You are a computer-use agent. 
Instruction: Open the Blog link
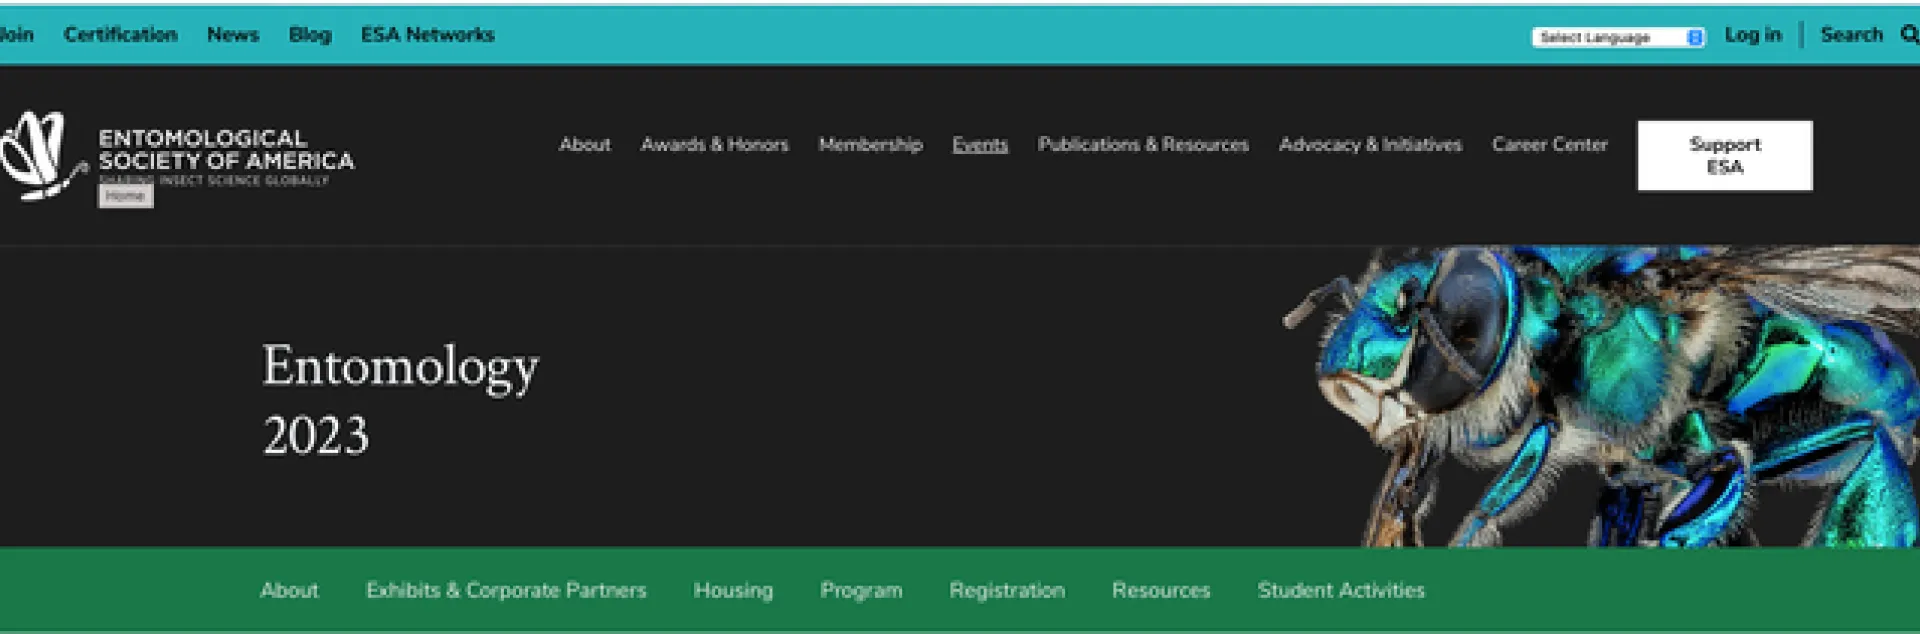coord(309,35)
